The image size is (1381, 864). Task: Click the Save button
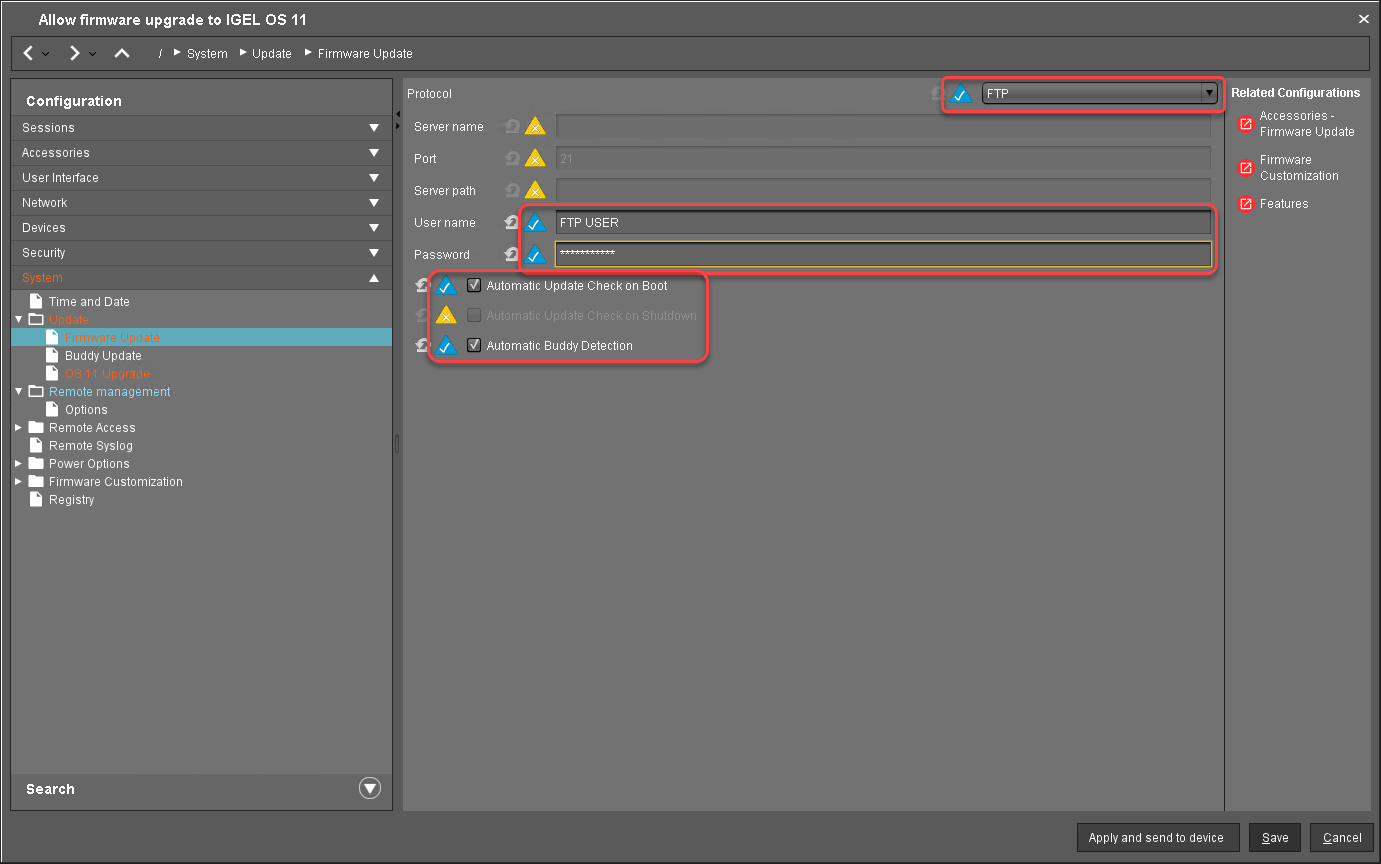tap(1275, 838)
